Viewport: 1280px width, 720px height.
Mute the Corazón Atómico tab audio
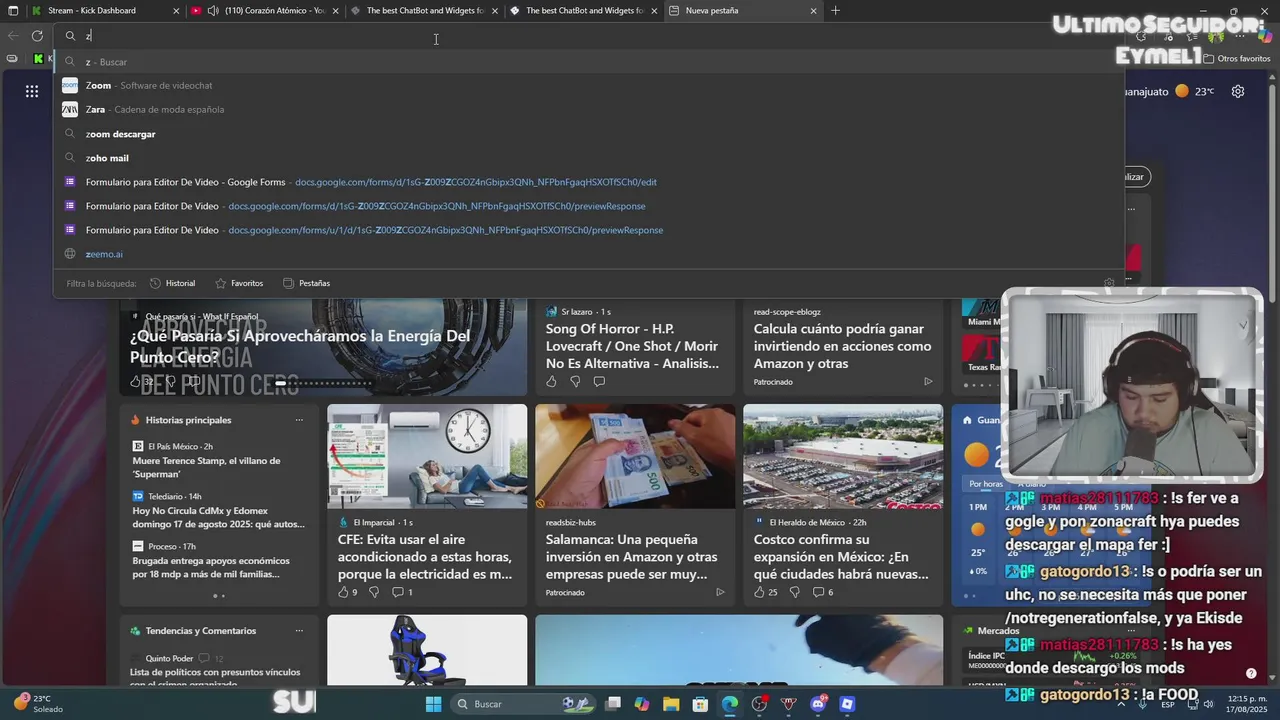pyautogui.click(x=213, y=11)
